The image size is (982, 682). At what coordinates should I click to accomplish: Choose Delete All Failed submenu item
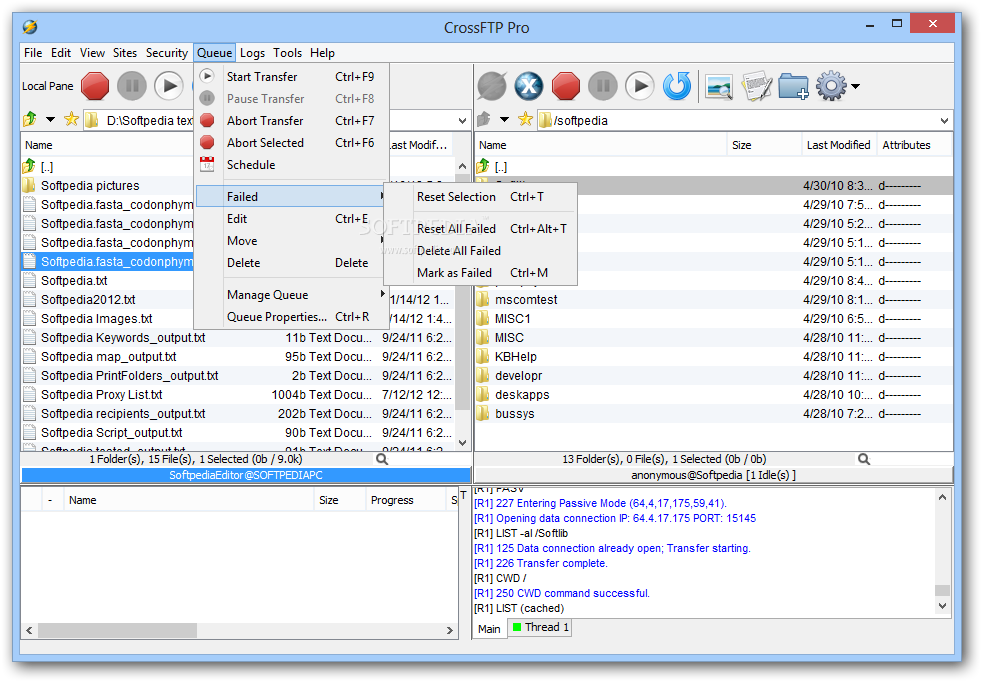tap(480, 251)
